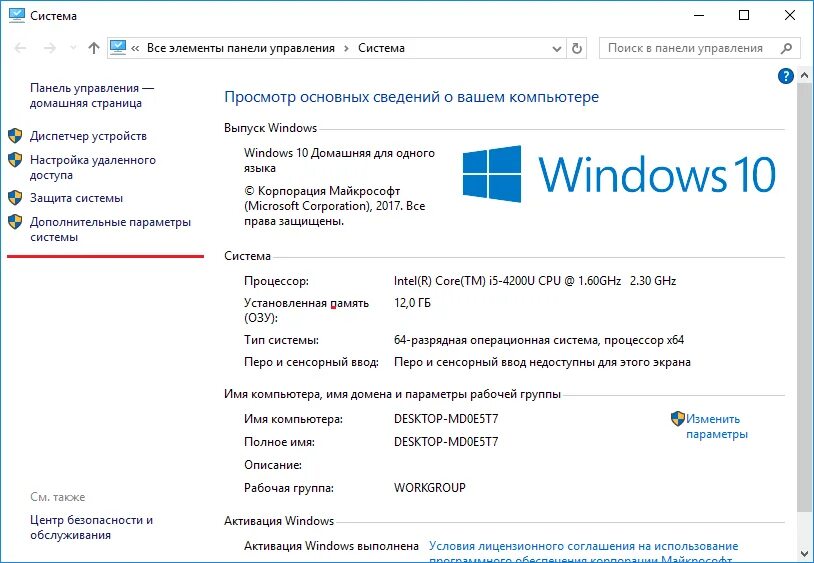
Task: Refresh the System page
Action: [x=576, y=48]
